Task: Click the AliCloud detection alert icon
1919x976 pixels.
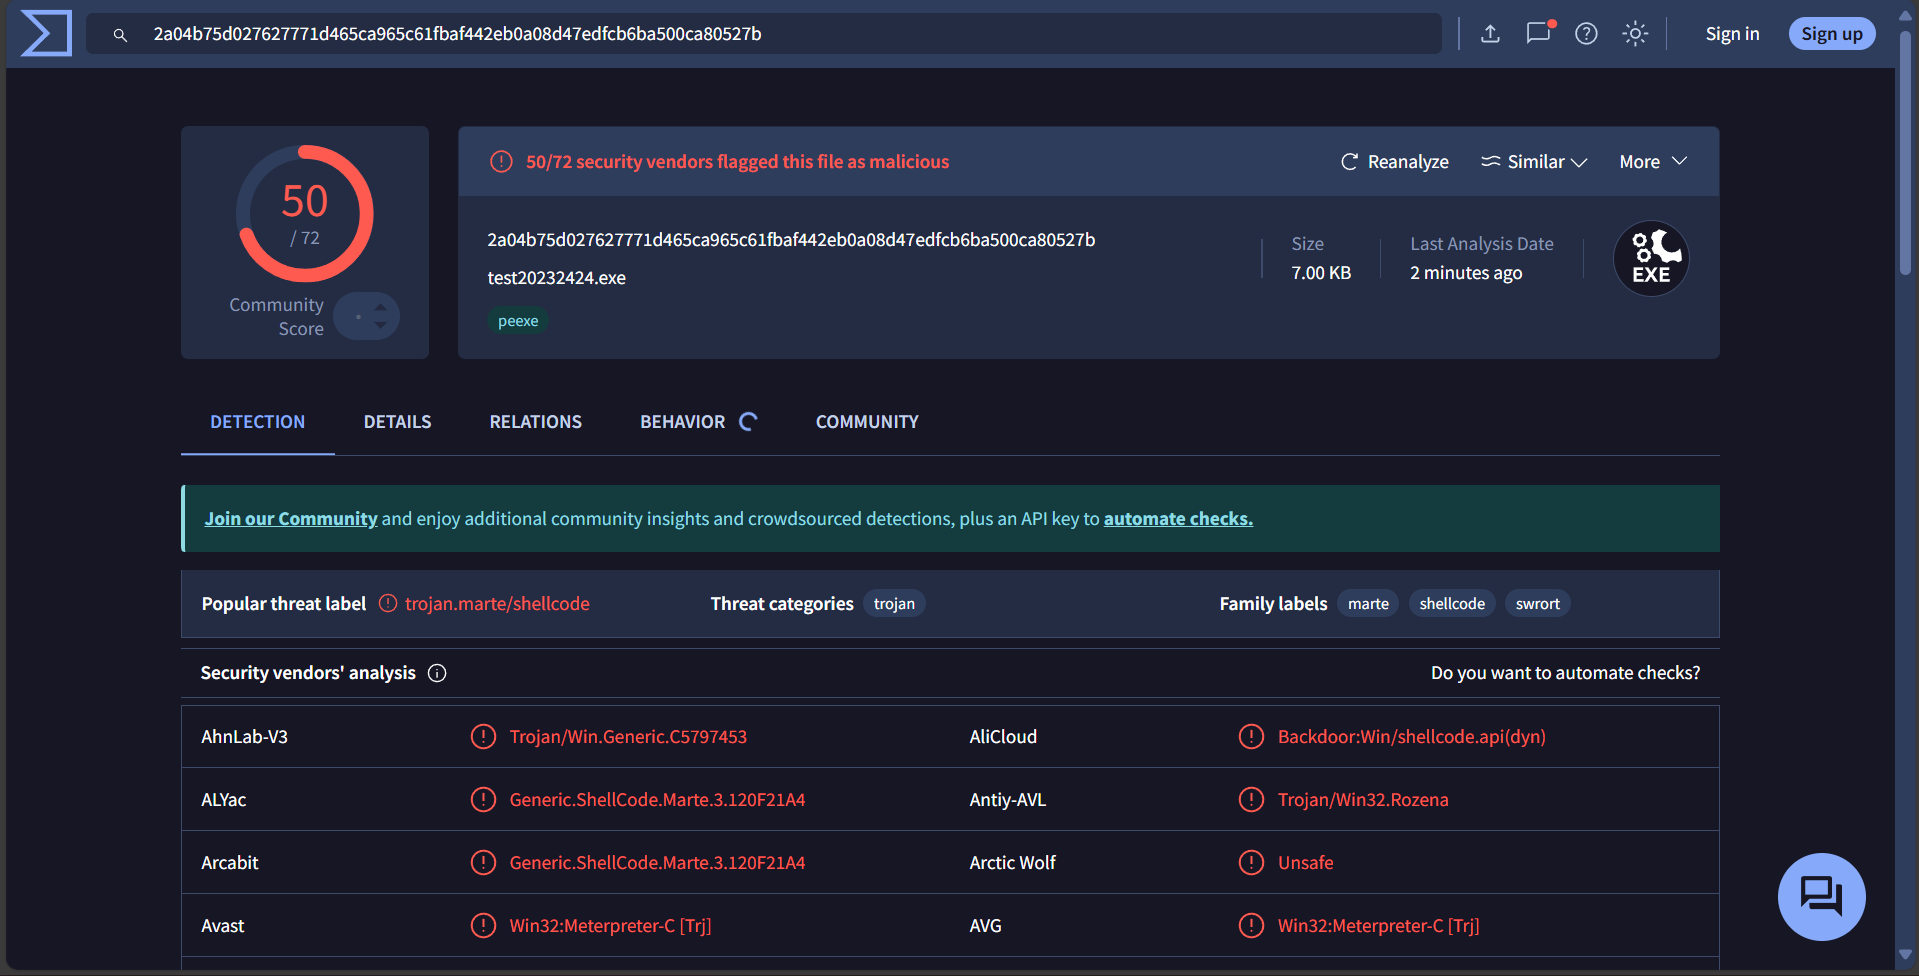Action: point(1251,737)
